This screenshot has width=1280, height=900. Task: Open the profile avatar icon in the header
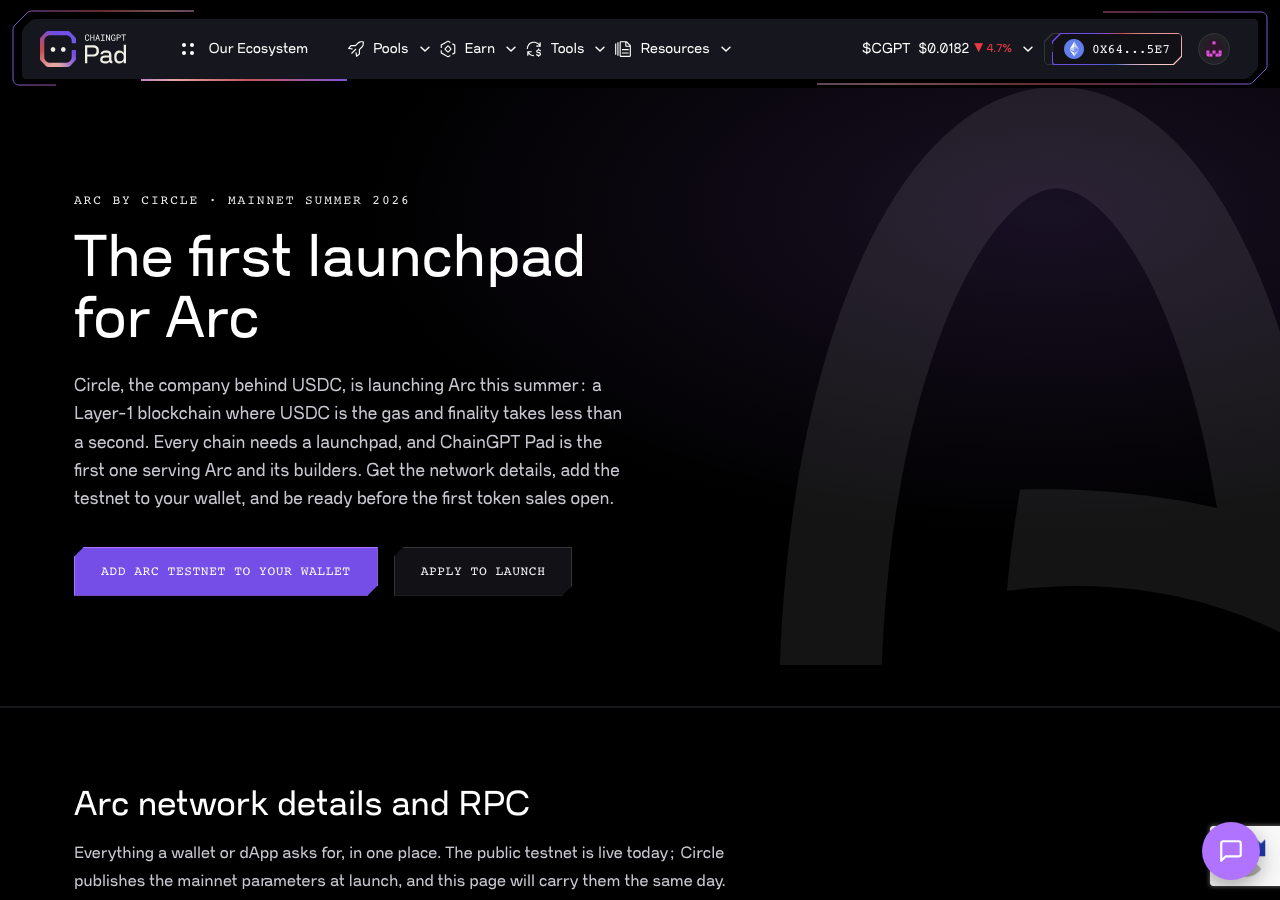coord(1214,49)
